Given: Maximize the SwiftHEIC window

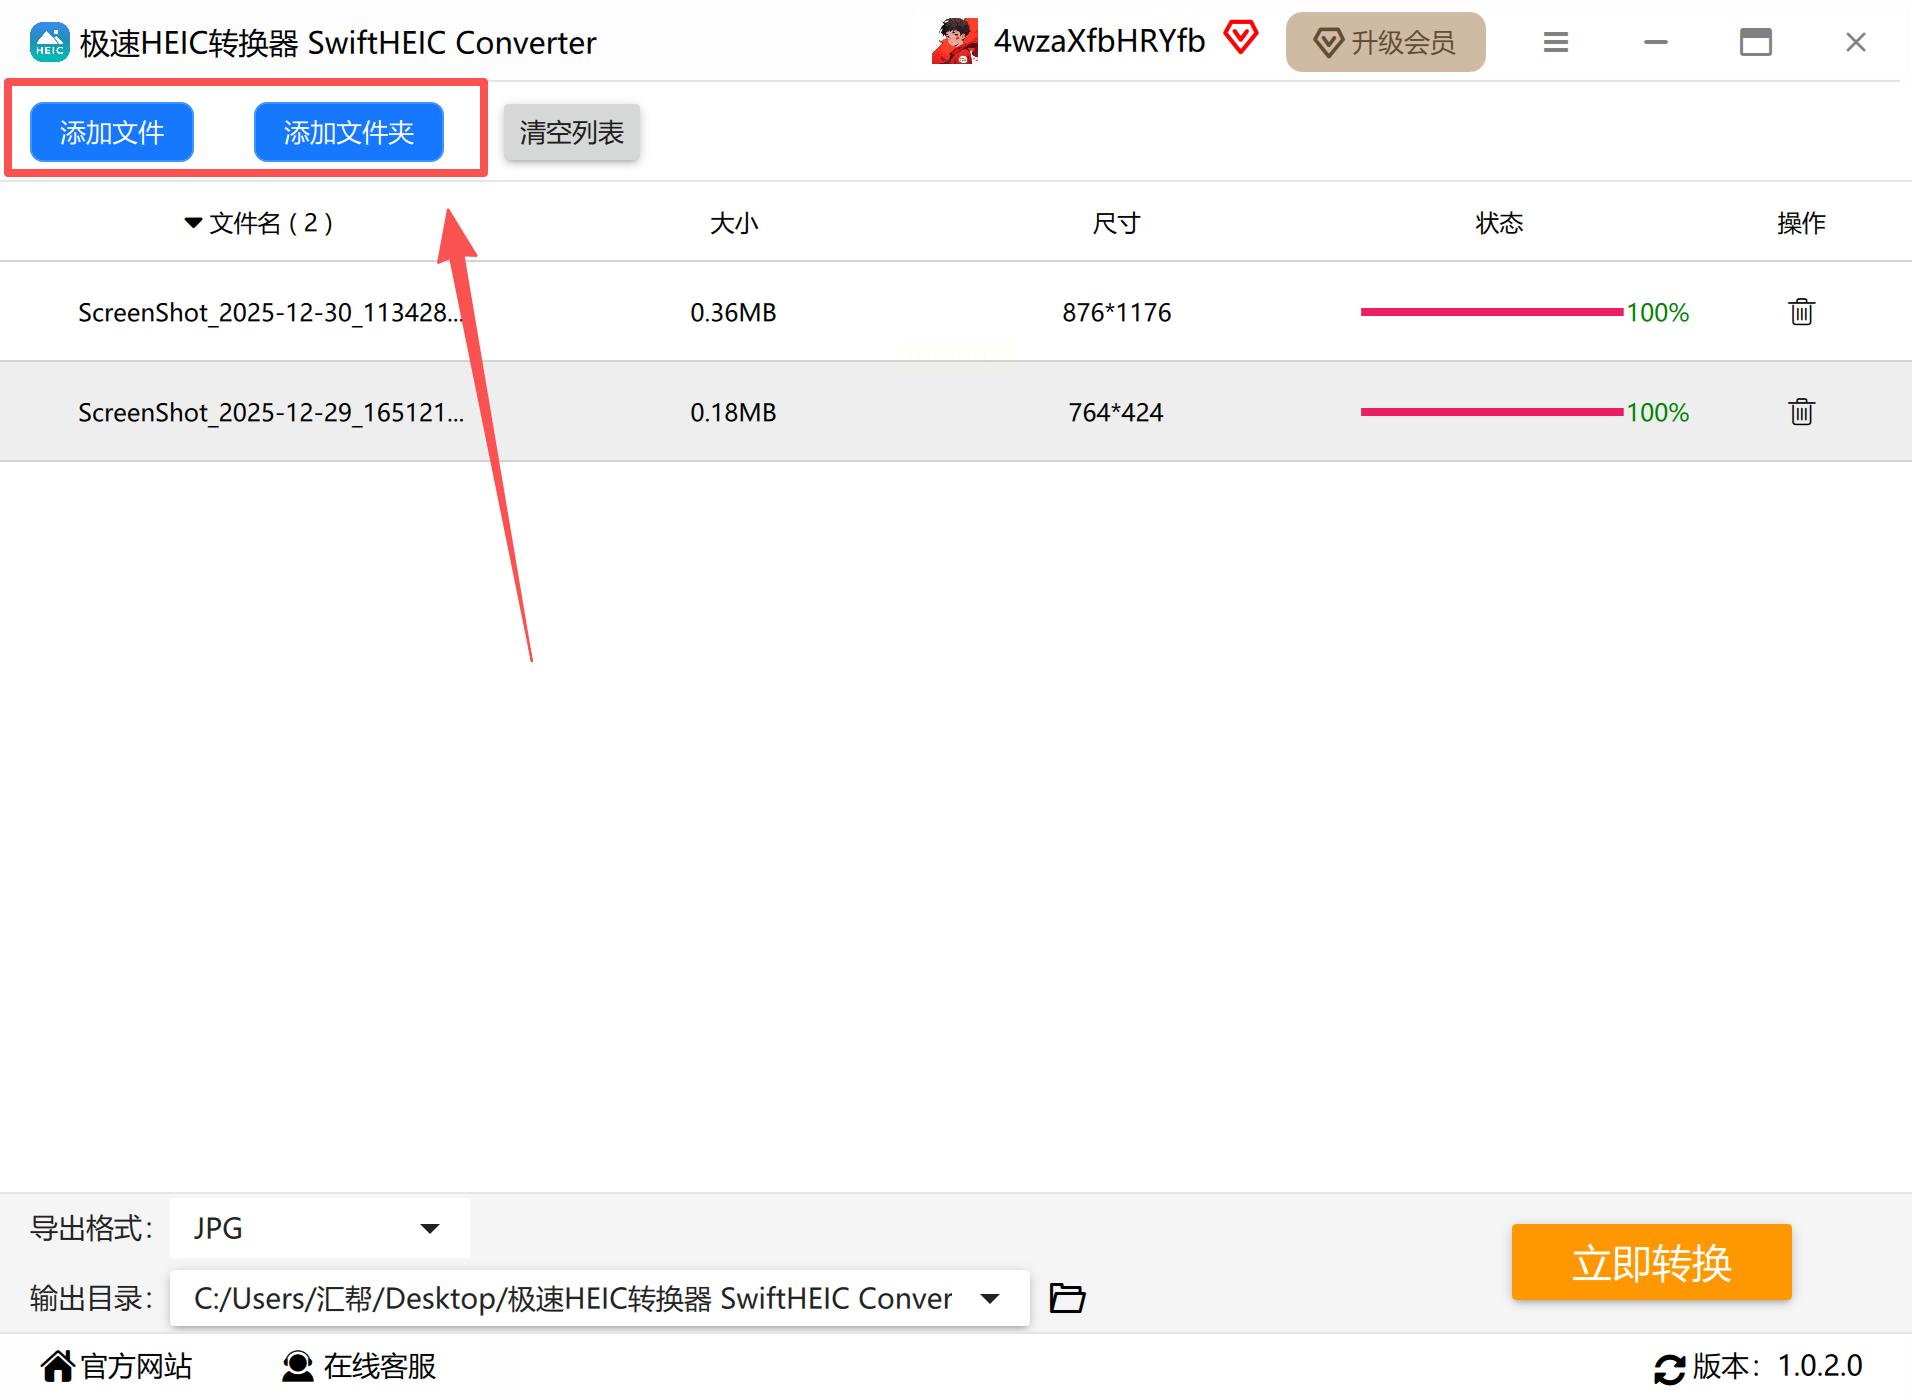Looking at the screenshot, I should click(1755, 42).
